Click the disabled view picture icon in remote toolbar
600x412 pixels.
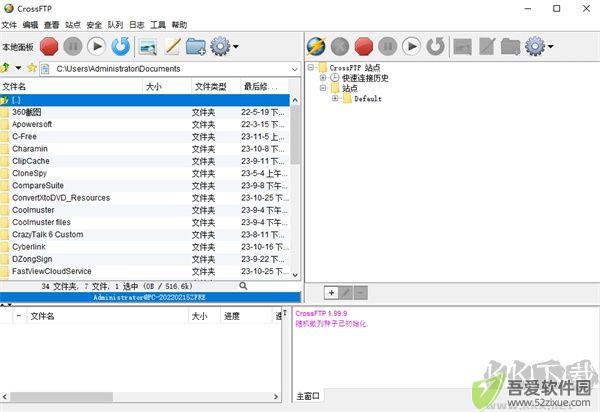click(x=462, y=47)
